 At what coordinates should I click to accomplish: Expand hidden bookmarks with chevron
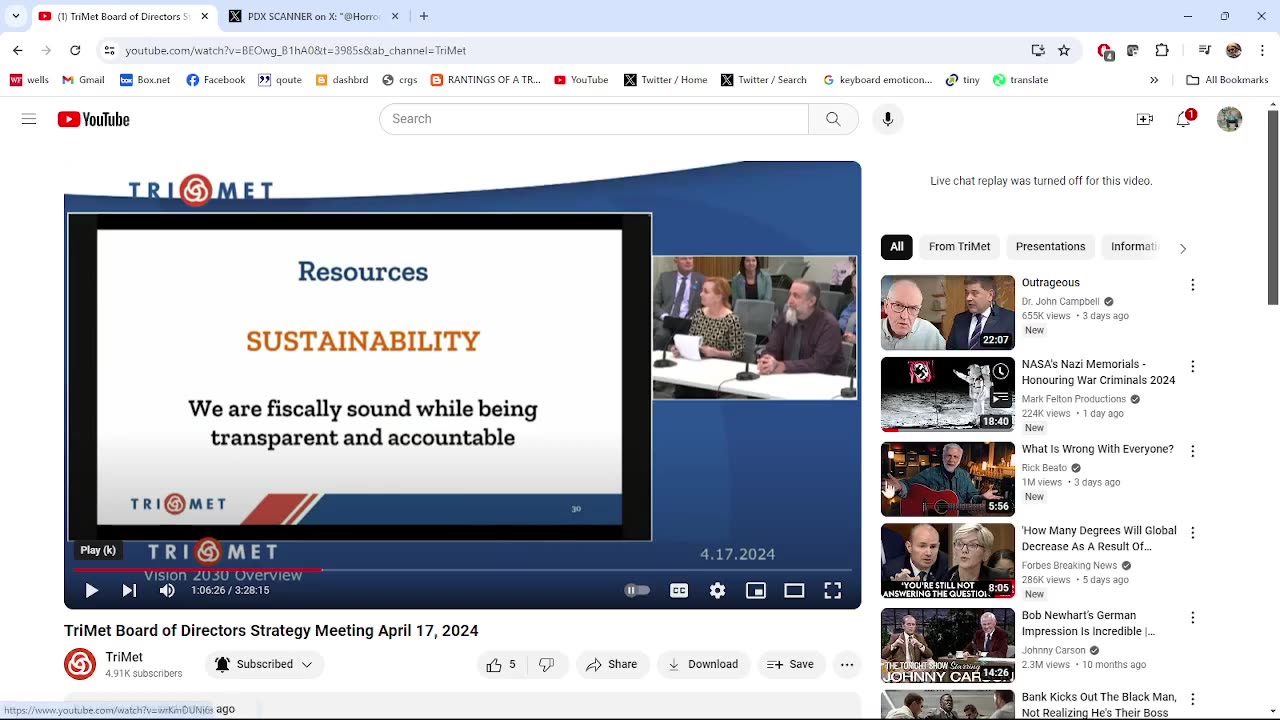point(1154,80)
